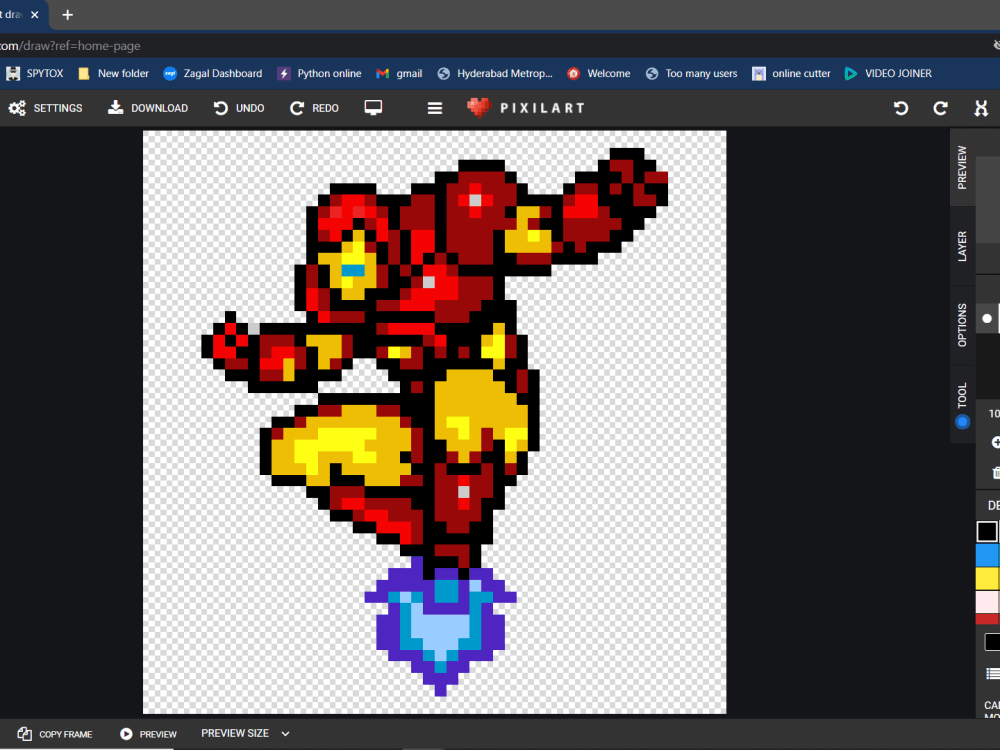This screenshot has height=750, width=1000.
Task: Click the trash delete icon in side panel
Action: click(996, 473)
